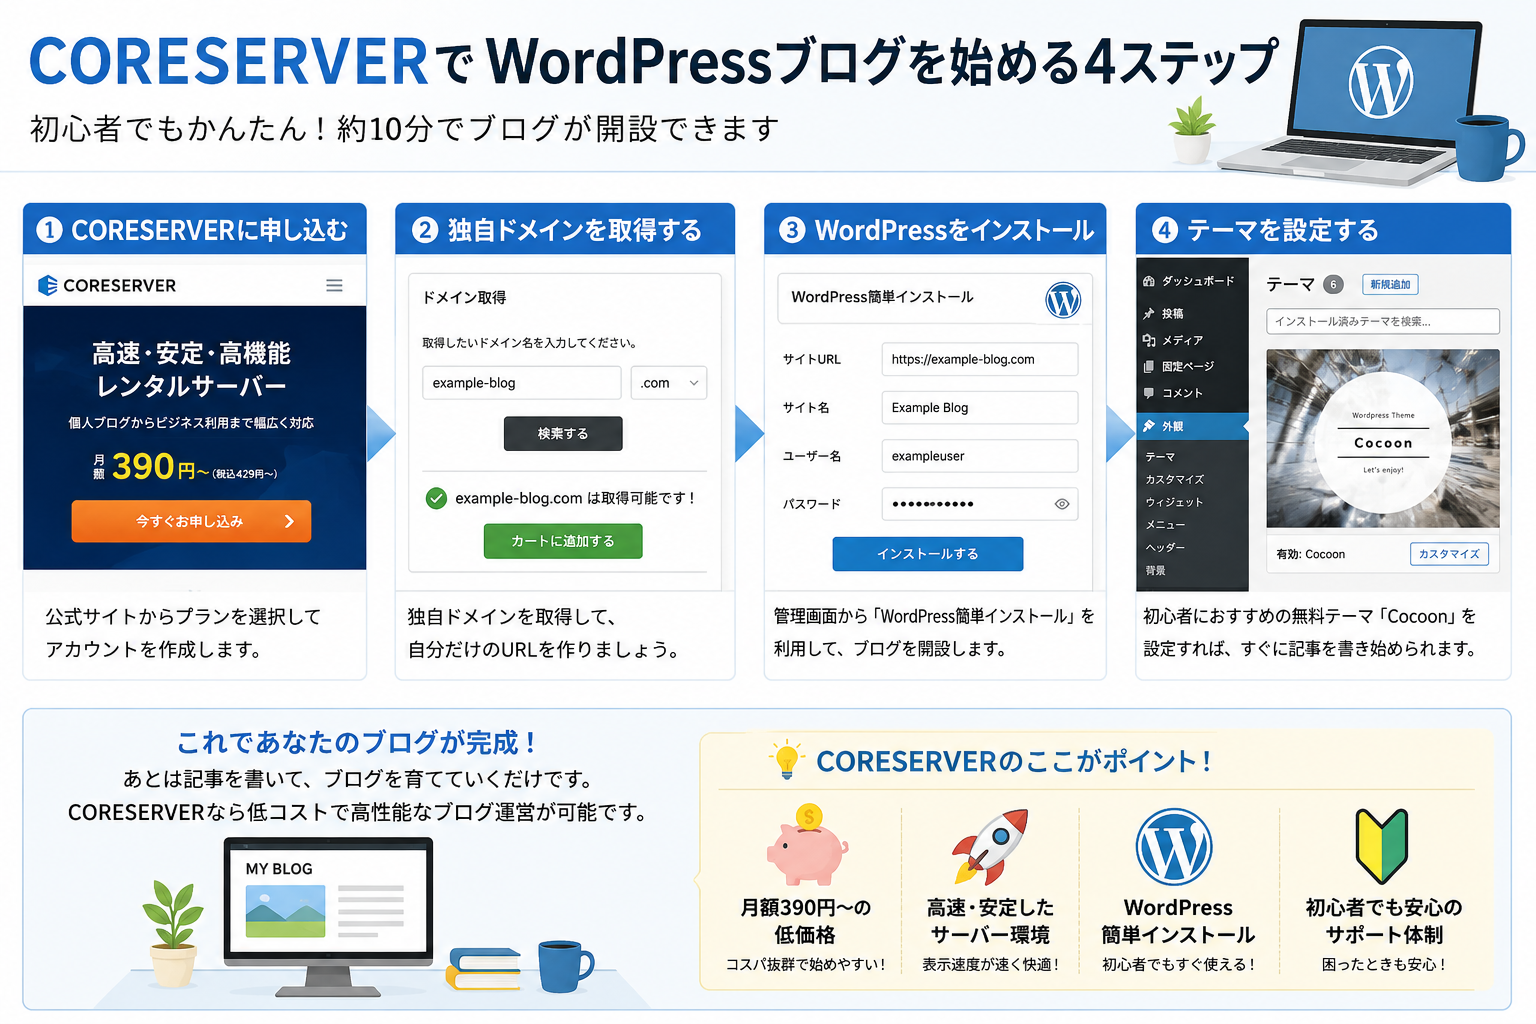The image size is (1536, 1024).
Task: Open the .com domain extension dropdown
Action: tap(669, 383)
